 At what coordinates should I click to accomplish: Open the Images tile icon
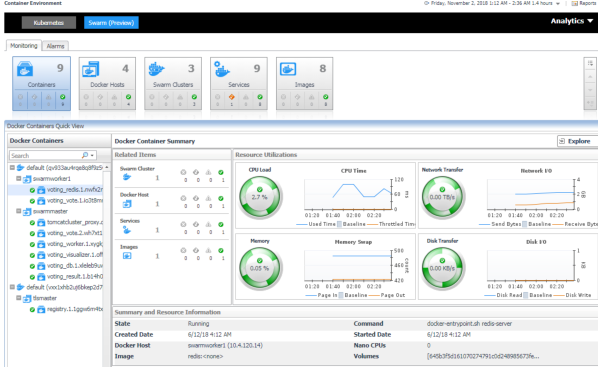288,69
